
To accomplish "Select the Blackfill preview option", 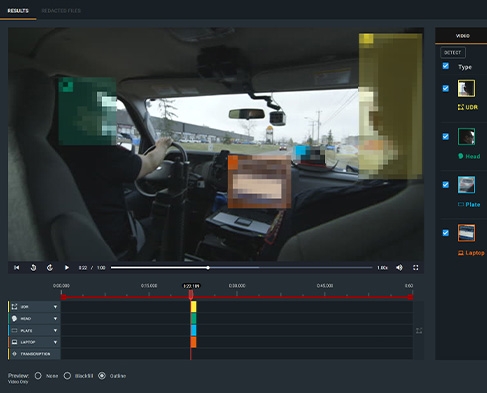I will point(67,376).
